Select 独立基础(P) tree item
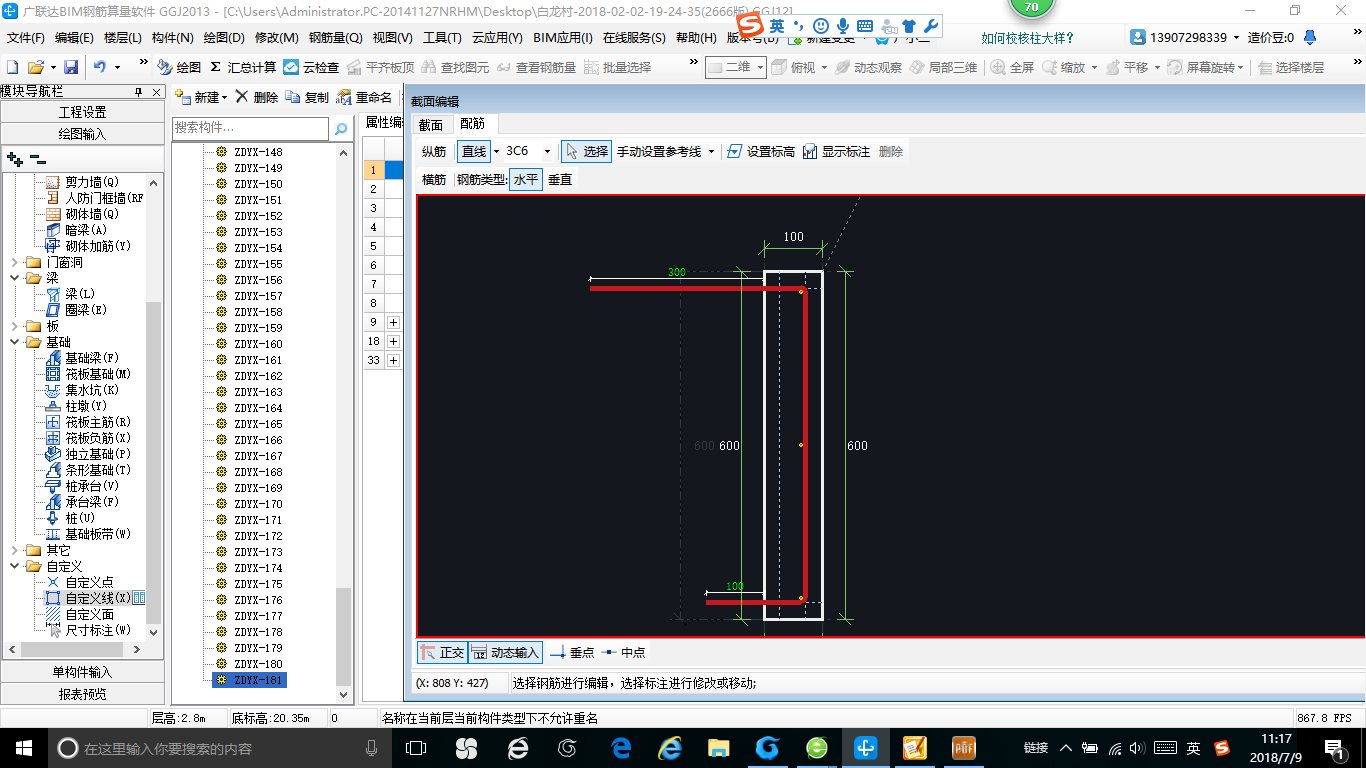Screen dimensions: 1366x768 (x=88, y=454)
